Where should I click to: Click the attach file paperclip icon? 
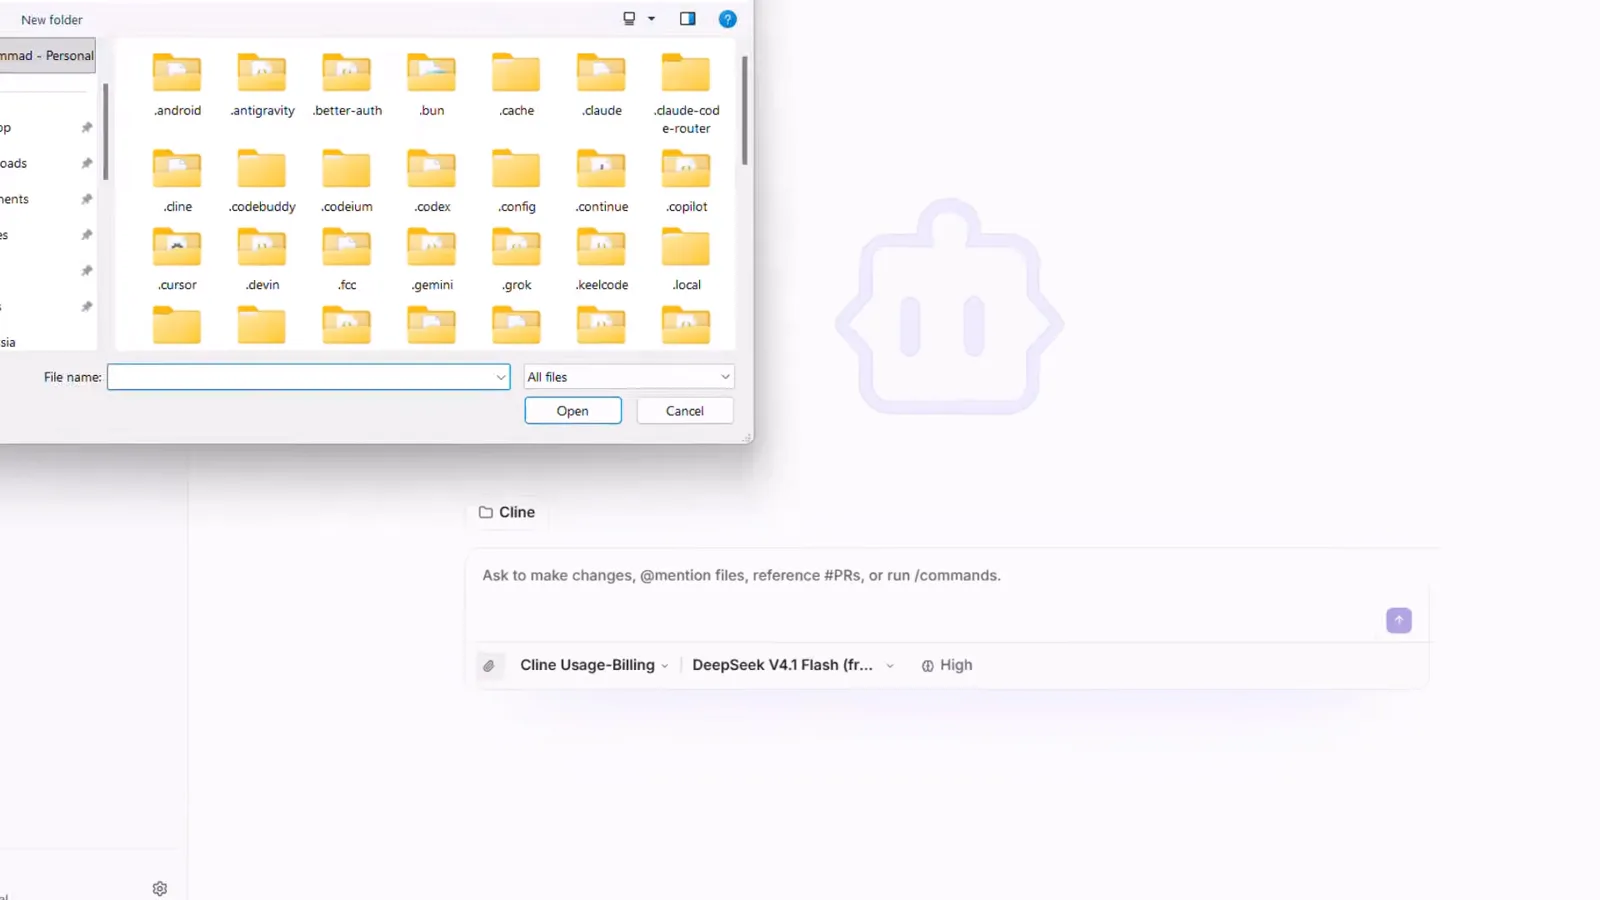(x=489, y=666)
